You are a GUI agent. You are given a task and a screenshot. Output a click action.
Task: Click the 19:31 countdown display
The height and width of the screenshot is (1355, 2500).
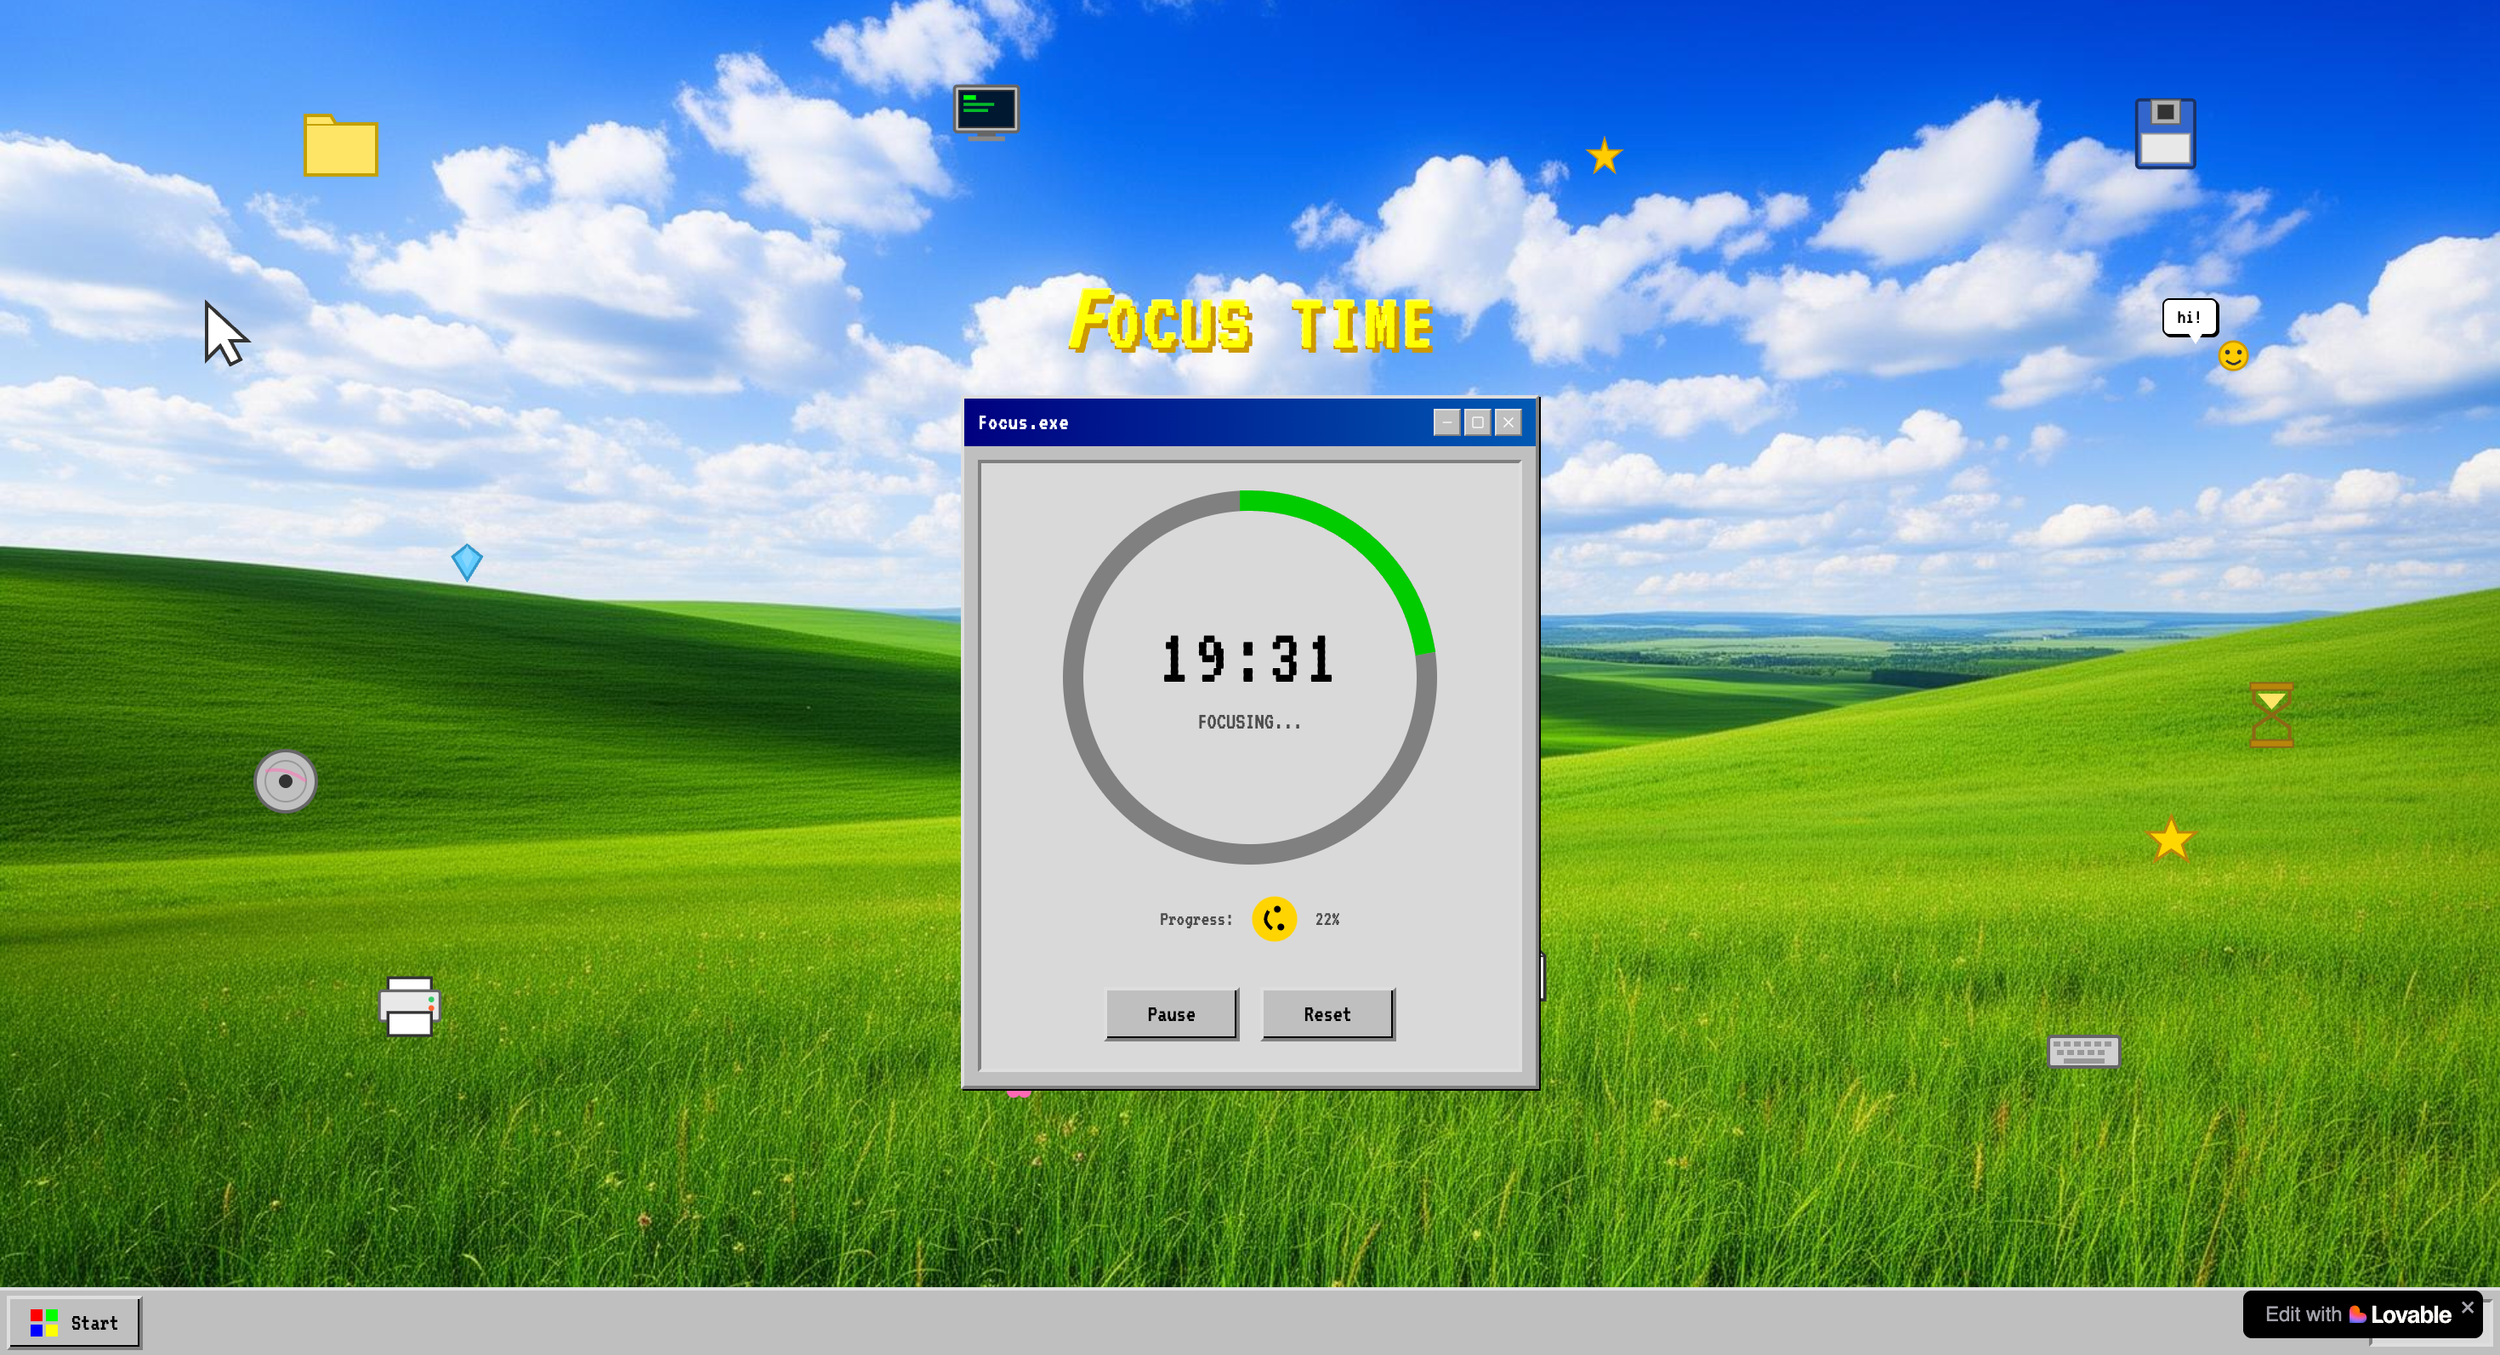pos(1248,660)
